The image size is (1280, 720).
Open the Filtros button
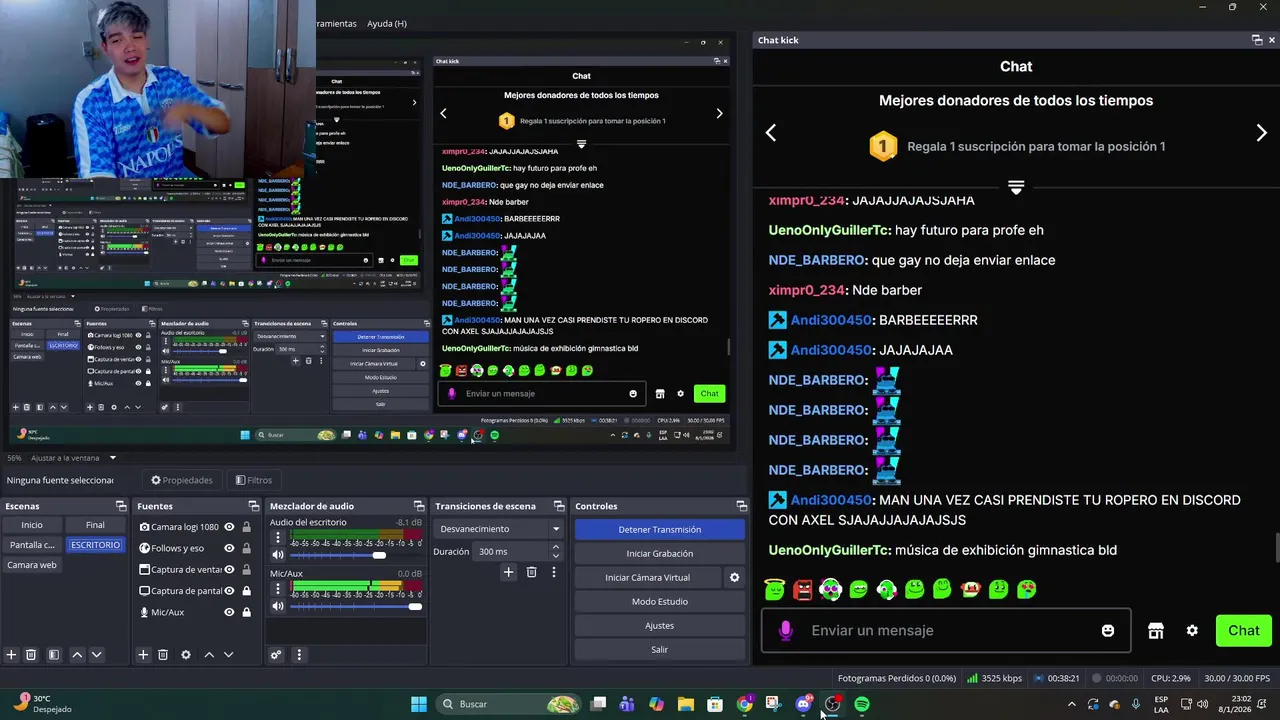[x=253, y=480]
